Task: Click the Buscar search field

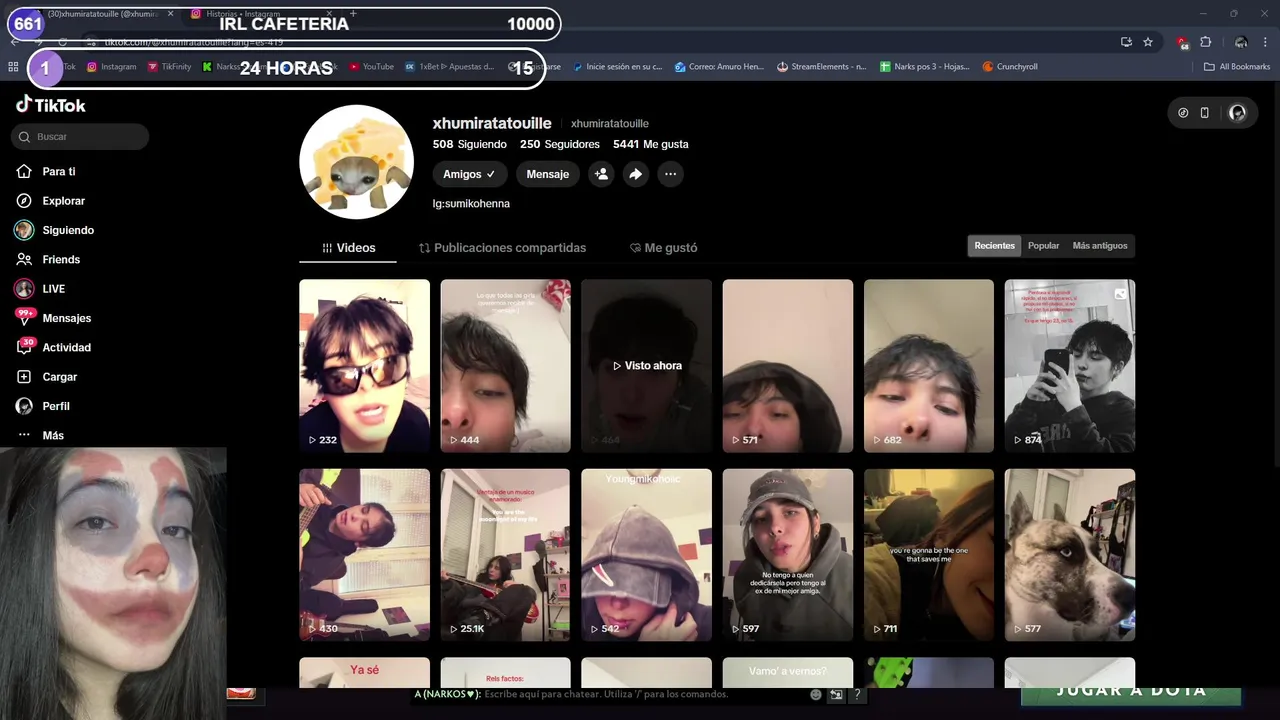Action: (80, 136)
